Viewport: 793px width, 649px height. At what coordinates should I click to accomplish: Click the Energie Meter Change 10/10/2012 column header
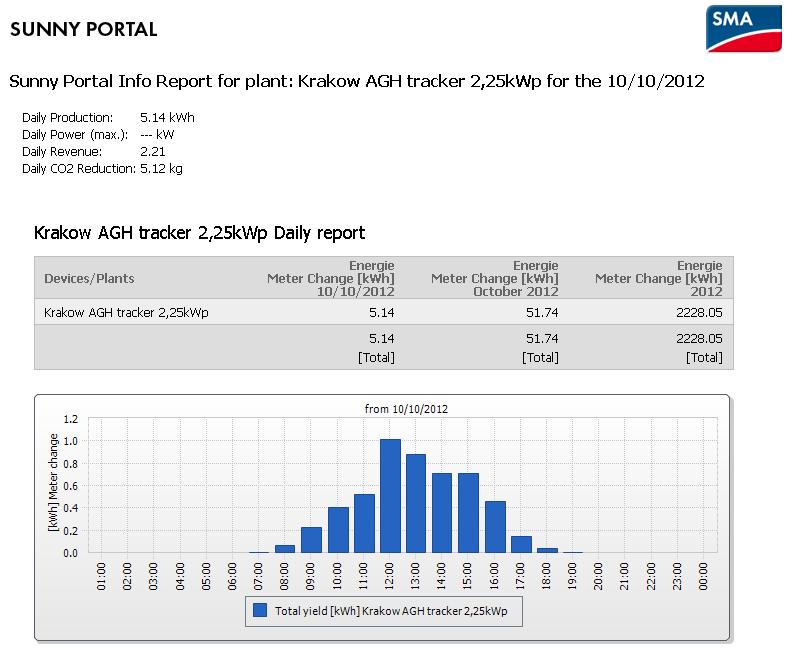coord(331,278)
